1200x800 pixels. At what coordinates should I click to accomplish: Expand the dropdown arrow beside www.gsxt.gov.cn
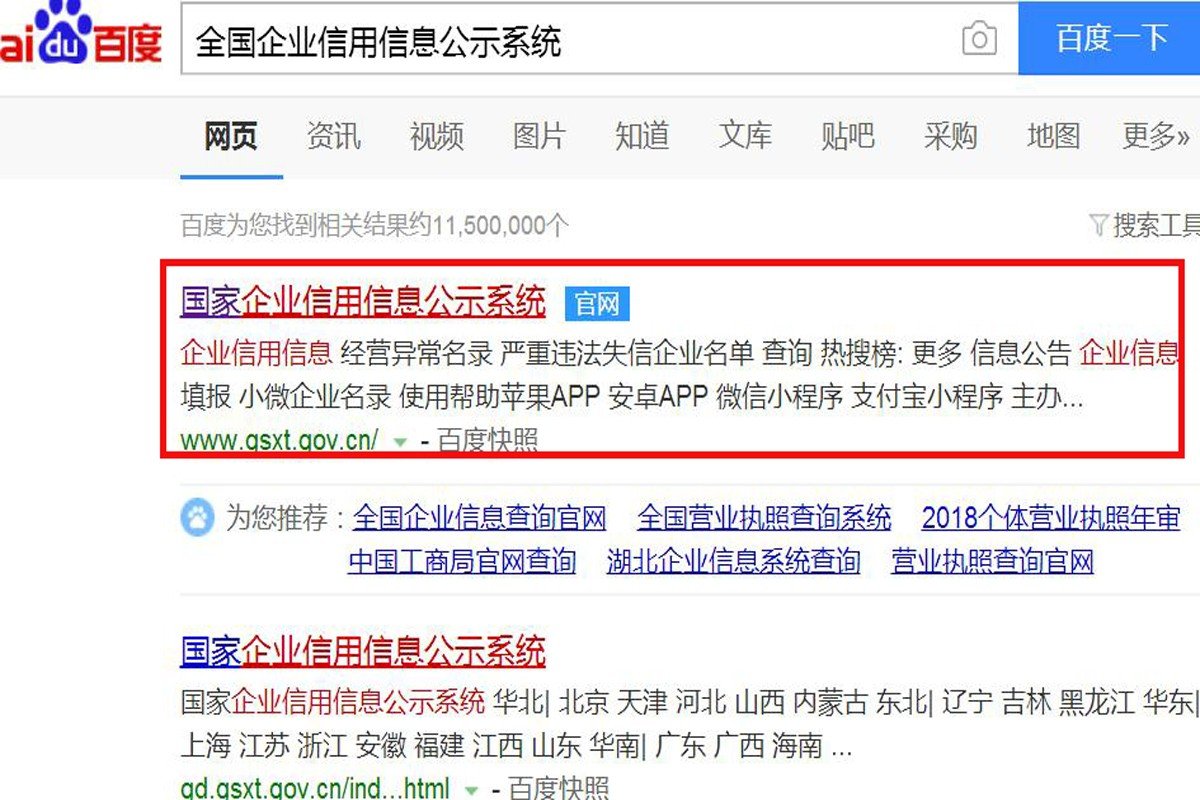(x=399, y=442)
